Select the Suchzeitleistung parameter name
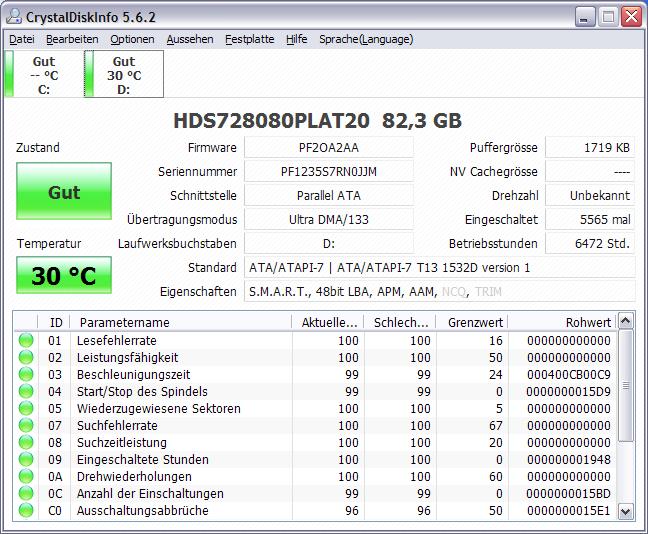Viewport: 648px width, 534px height. coord(122,442)
